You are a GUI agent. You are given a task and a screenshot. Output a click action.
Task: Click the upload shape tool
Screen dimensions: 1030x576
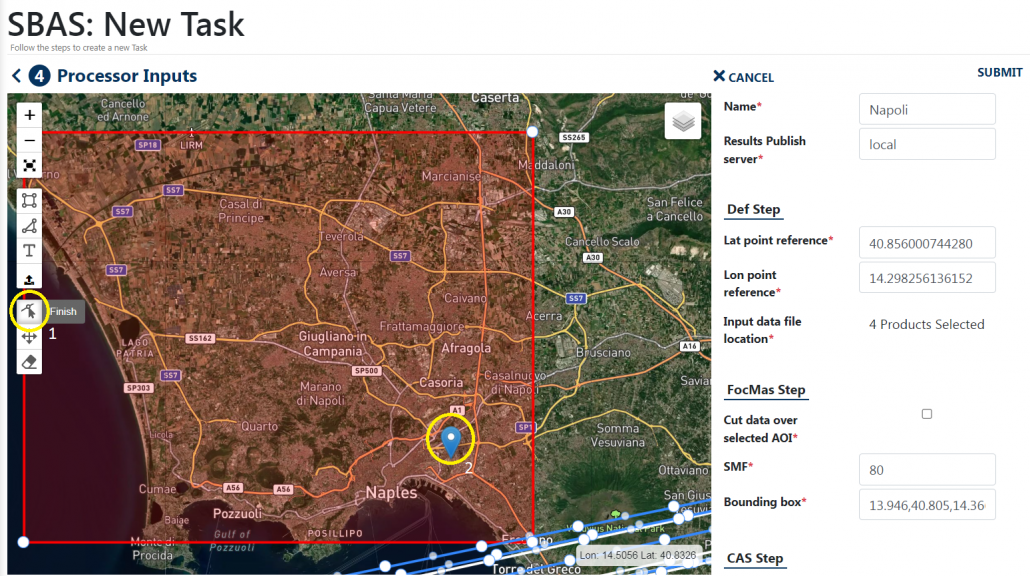coord(29,277)
